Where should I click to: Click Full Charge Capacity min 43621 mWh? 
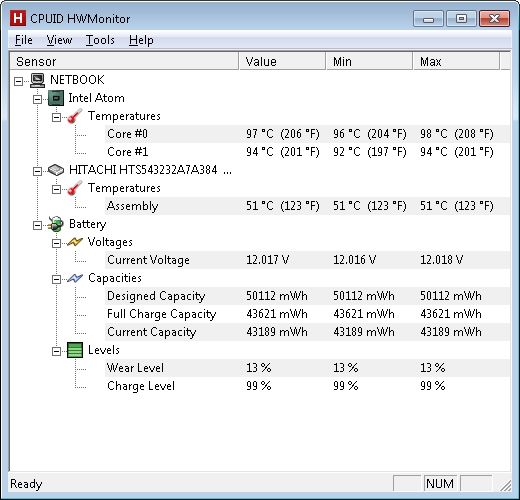coord(364,314)
